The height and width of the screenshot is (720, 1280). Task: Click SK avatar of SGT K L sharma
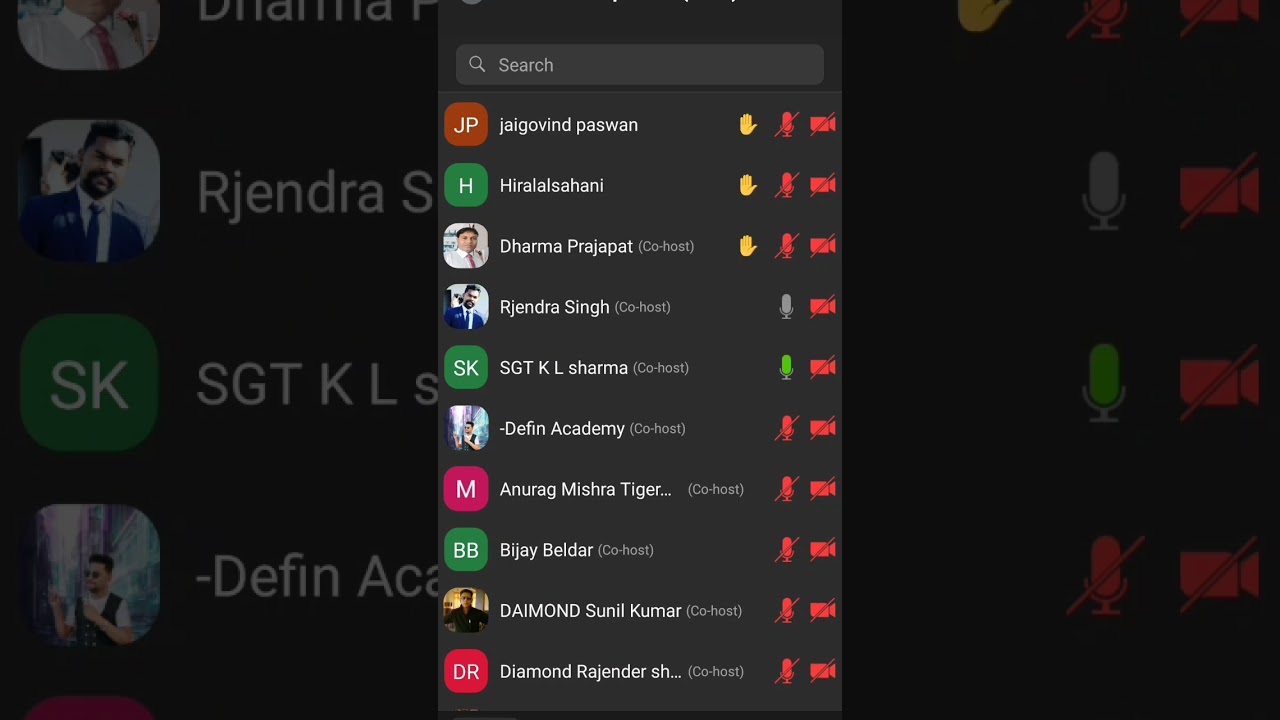(466, 368)
